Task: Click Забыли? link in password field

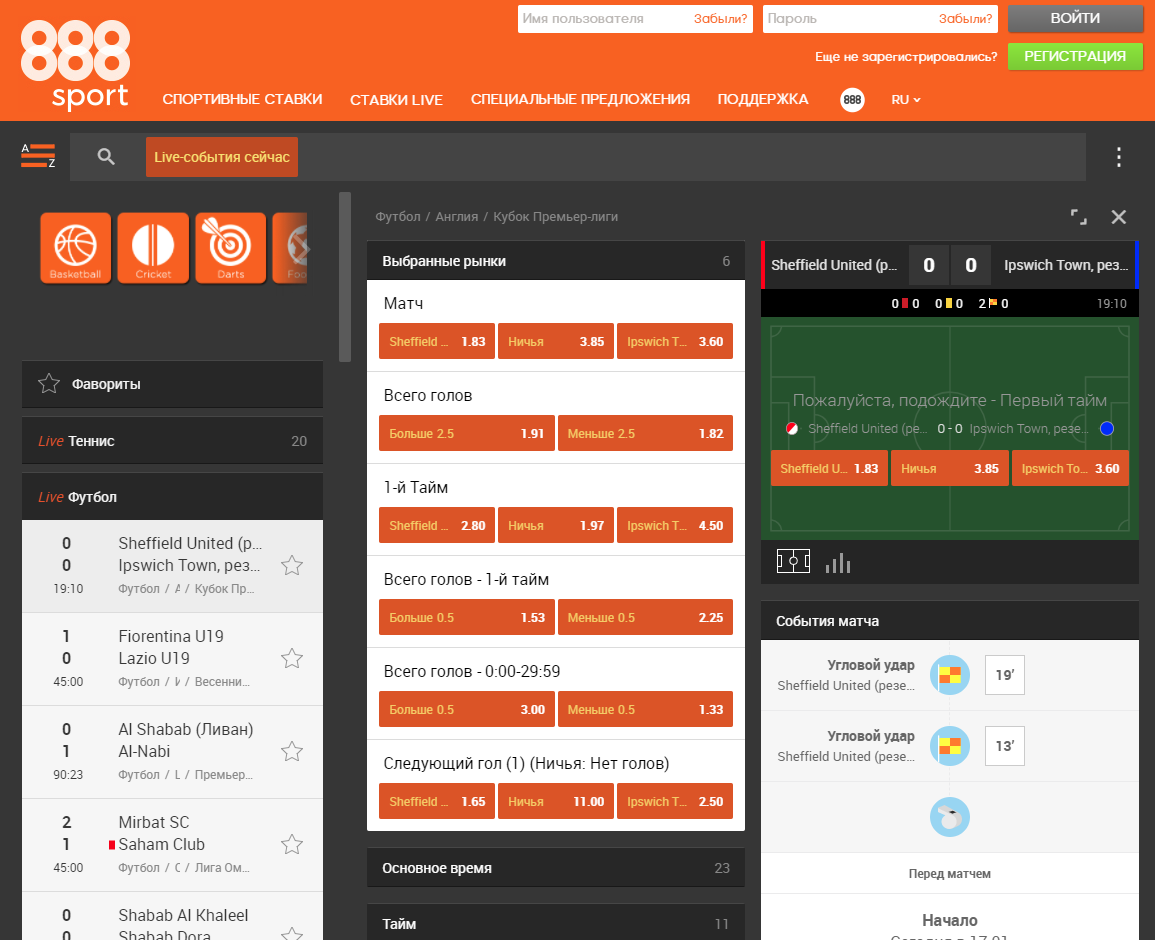Action: click(x=965, y=18)
